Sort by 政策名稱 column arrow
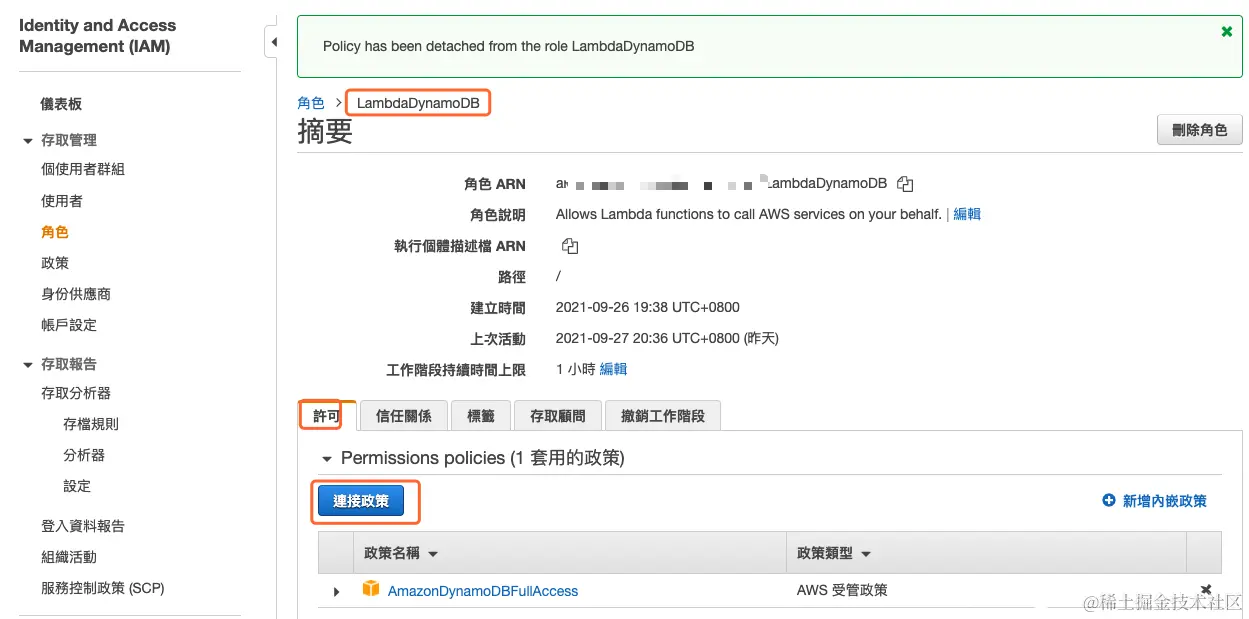 433,554
